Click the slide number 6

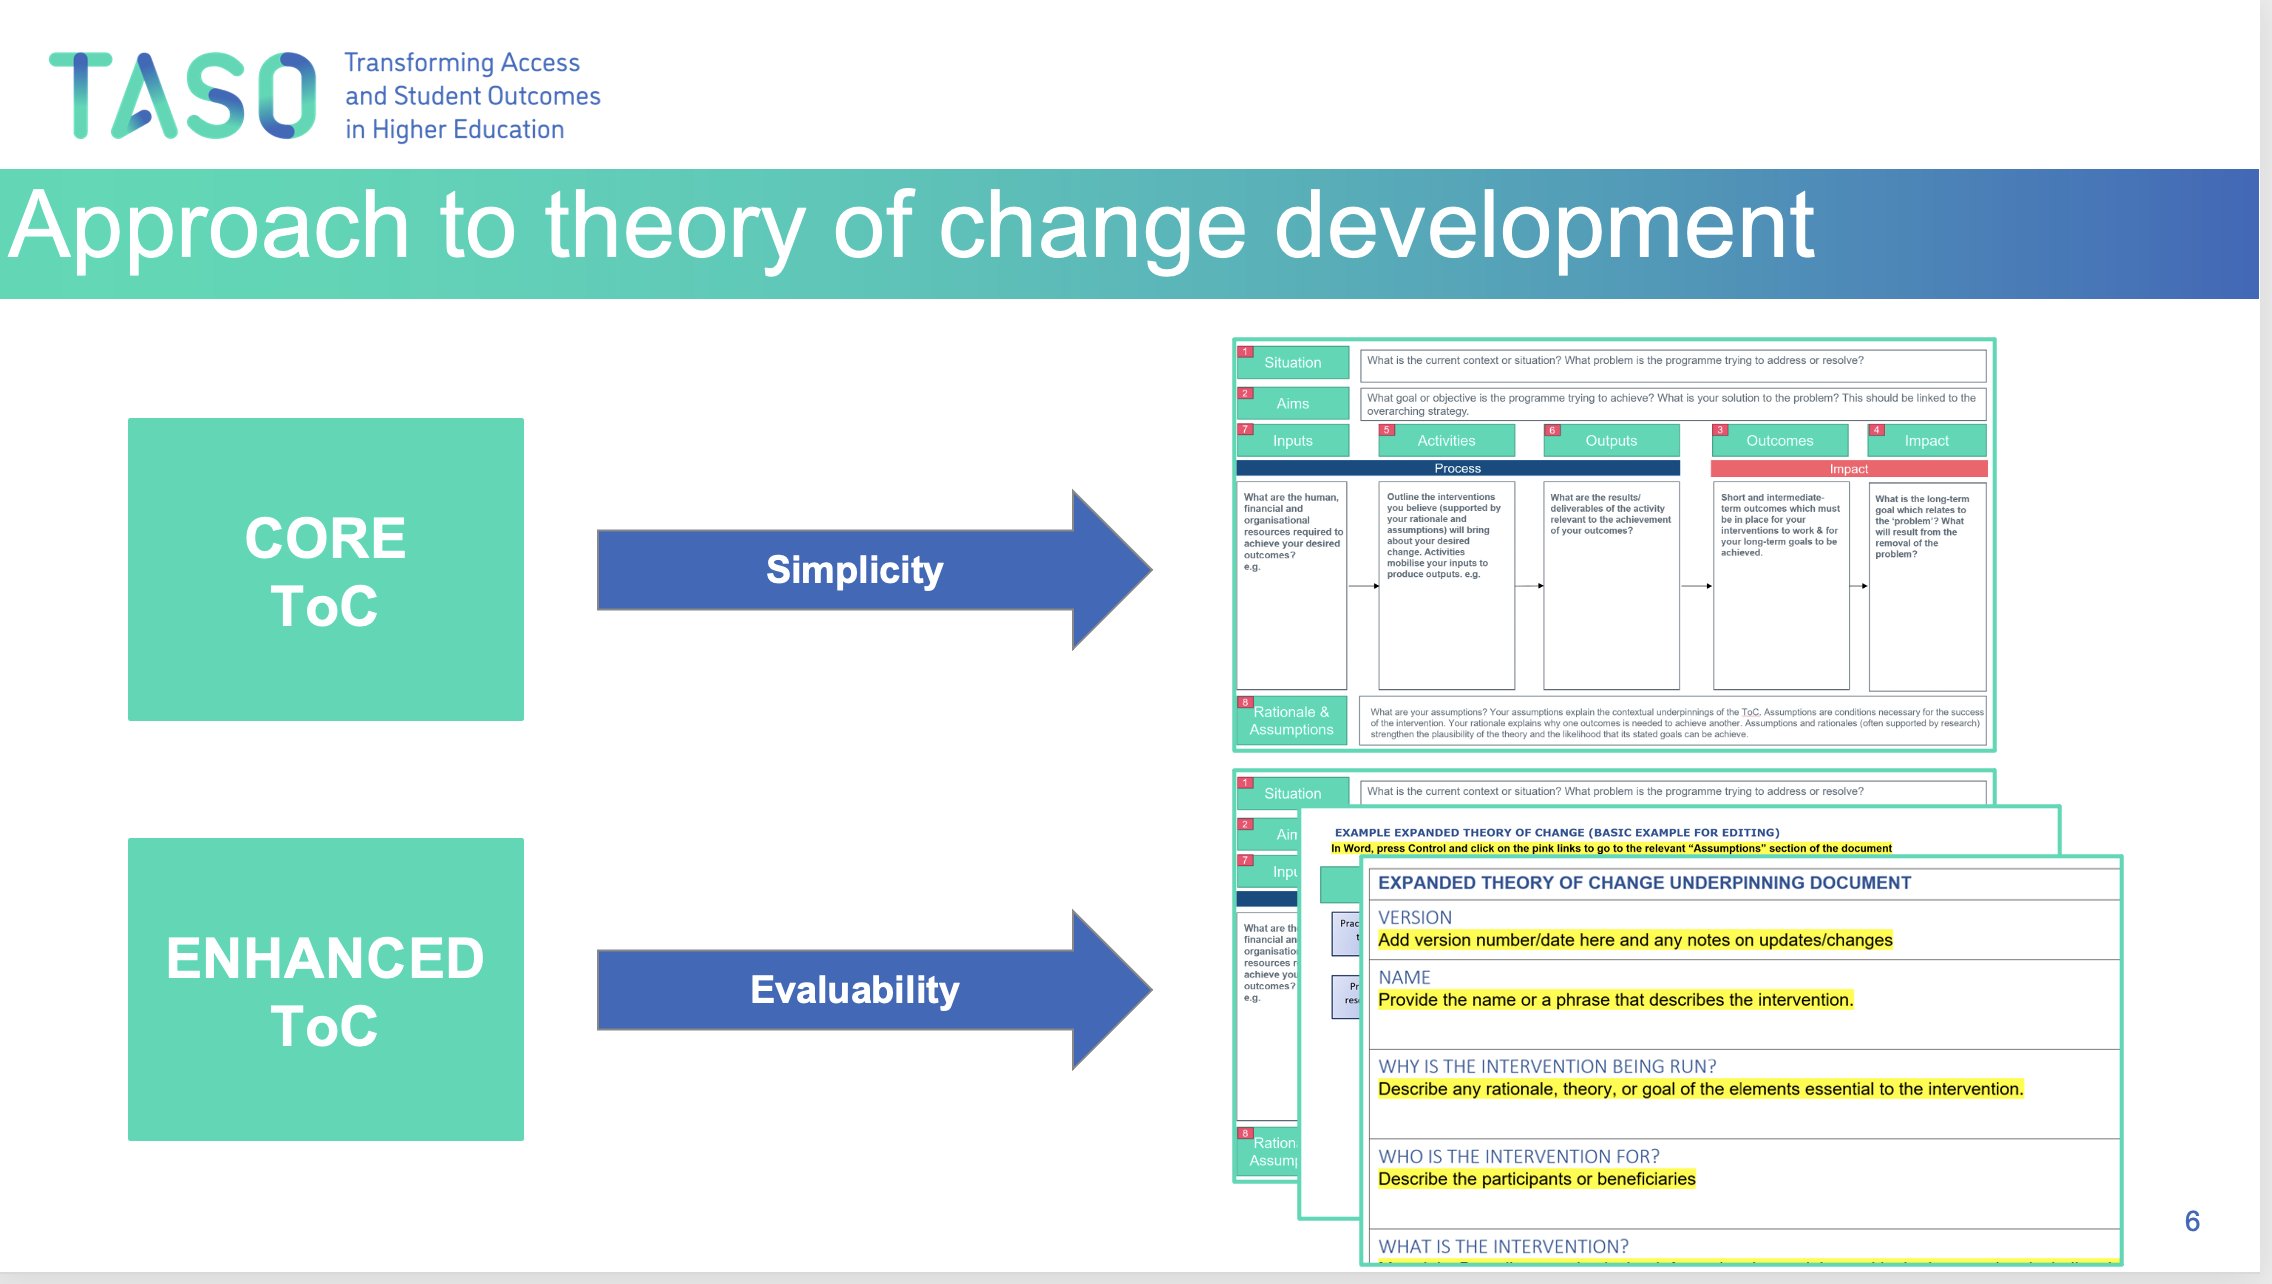2192,1221
